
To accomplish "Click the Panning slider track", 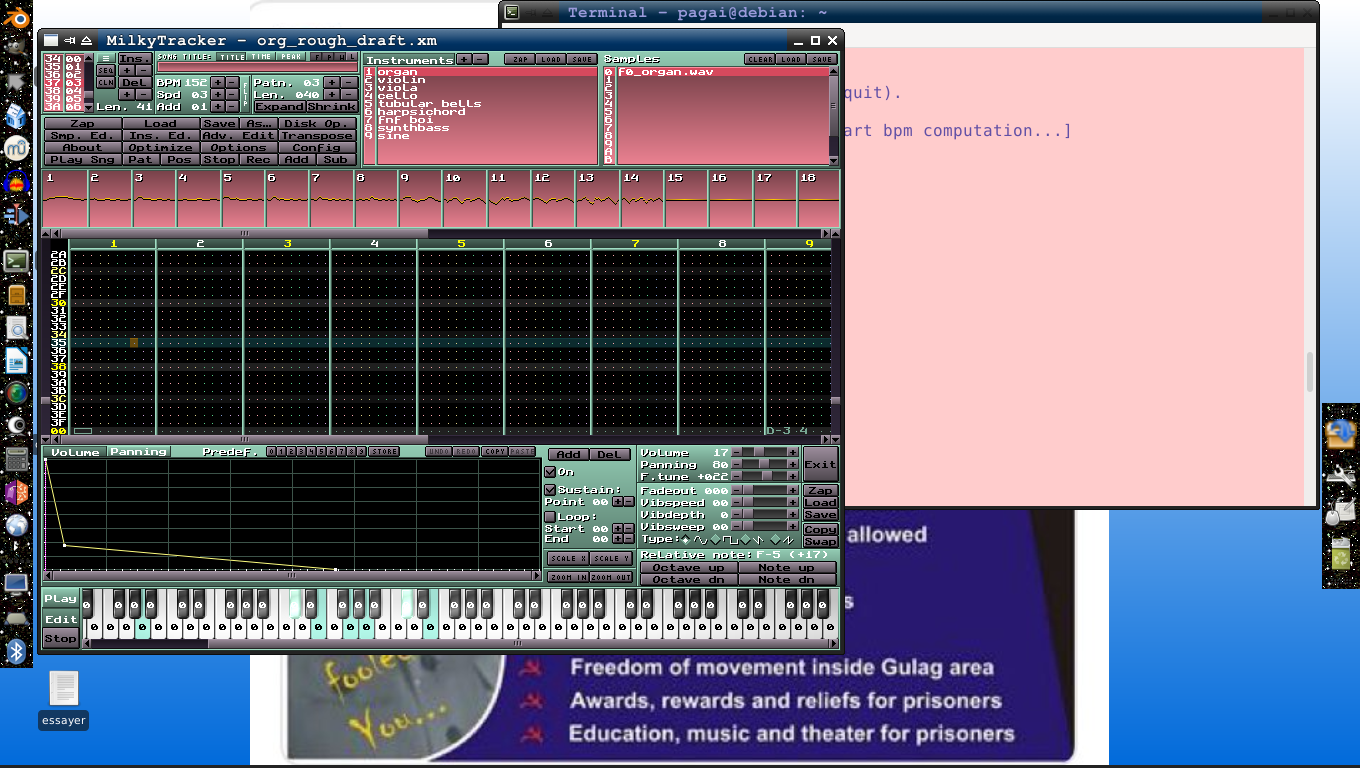I will pos(766,465).
